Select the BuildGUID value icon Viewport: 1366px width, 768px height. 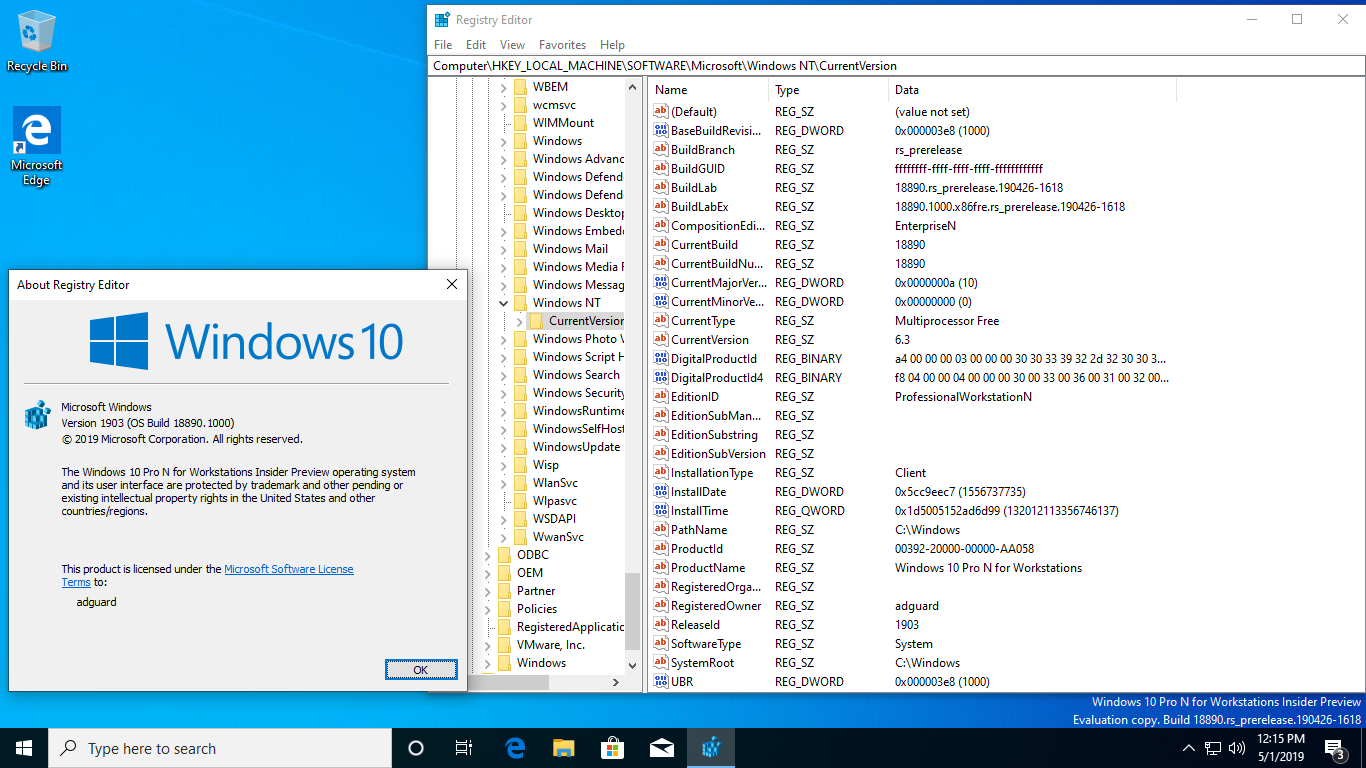(660, 169)
